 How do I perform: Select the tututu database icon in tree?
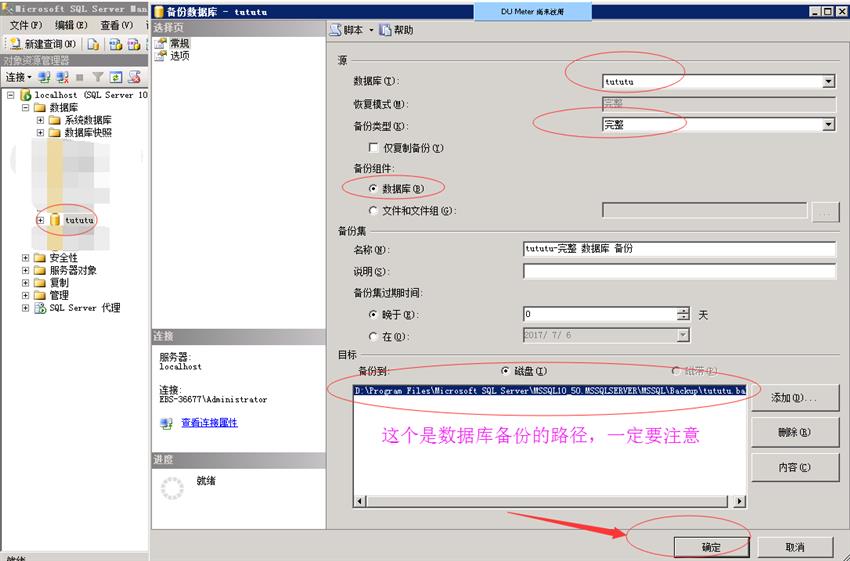(x=55, y=220)
